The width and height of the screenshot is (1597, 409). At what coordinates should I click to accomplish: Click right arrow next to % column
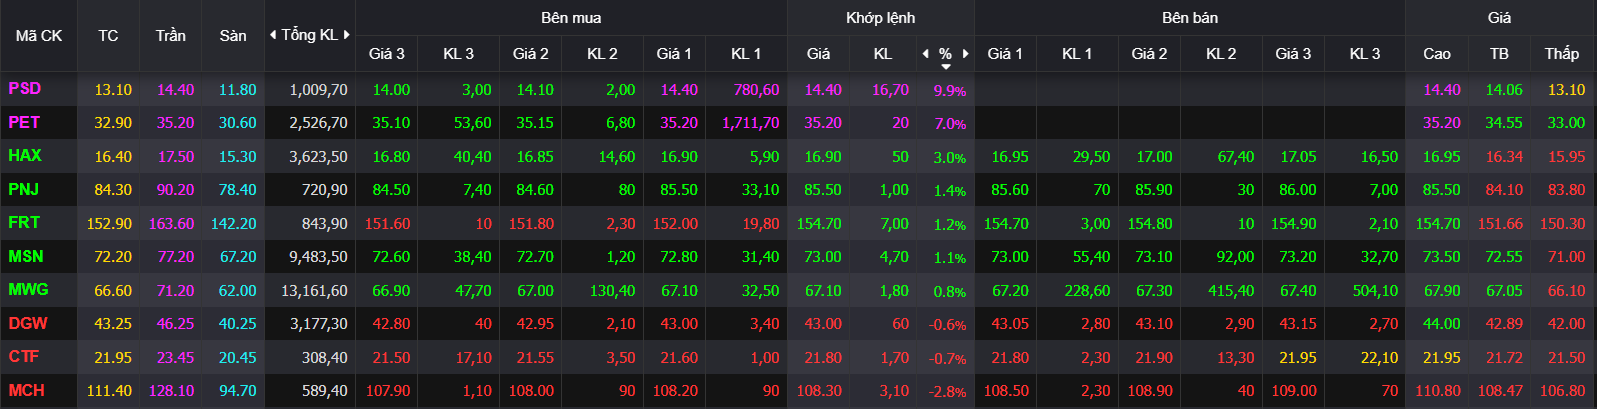pos(966,54)
